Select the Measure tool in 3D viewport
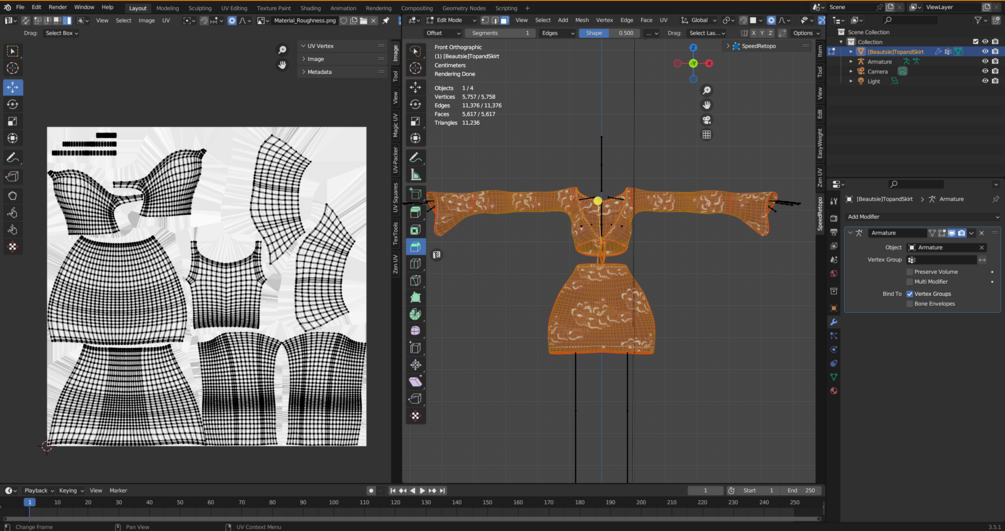Viewport: 1005px width, 531px height. (415, 175)
